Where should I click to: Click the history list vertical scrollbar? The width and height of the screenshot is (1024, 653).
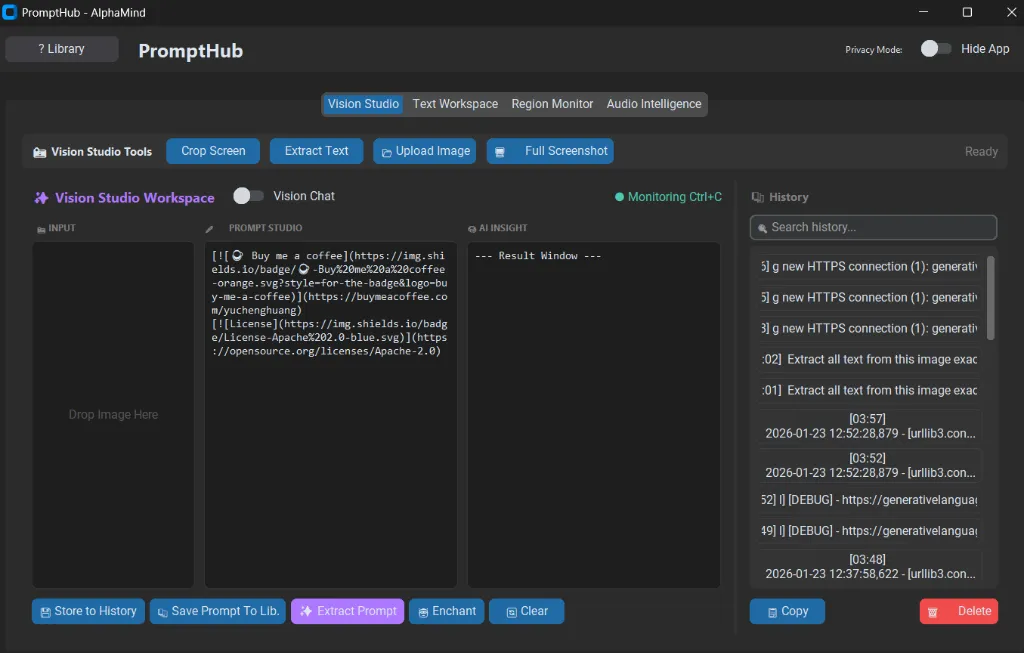point(990,298)
